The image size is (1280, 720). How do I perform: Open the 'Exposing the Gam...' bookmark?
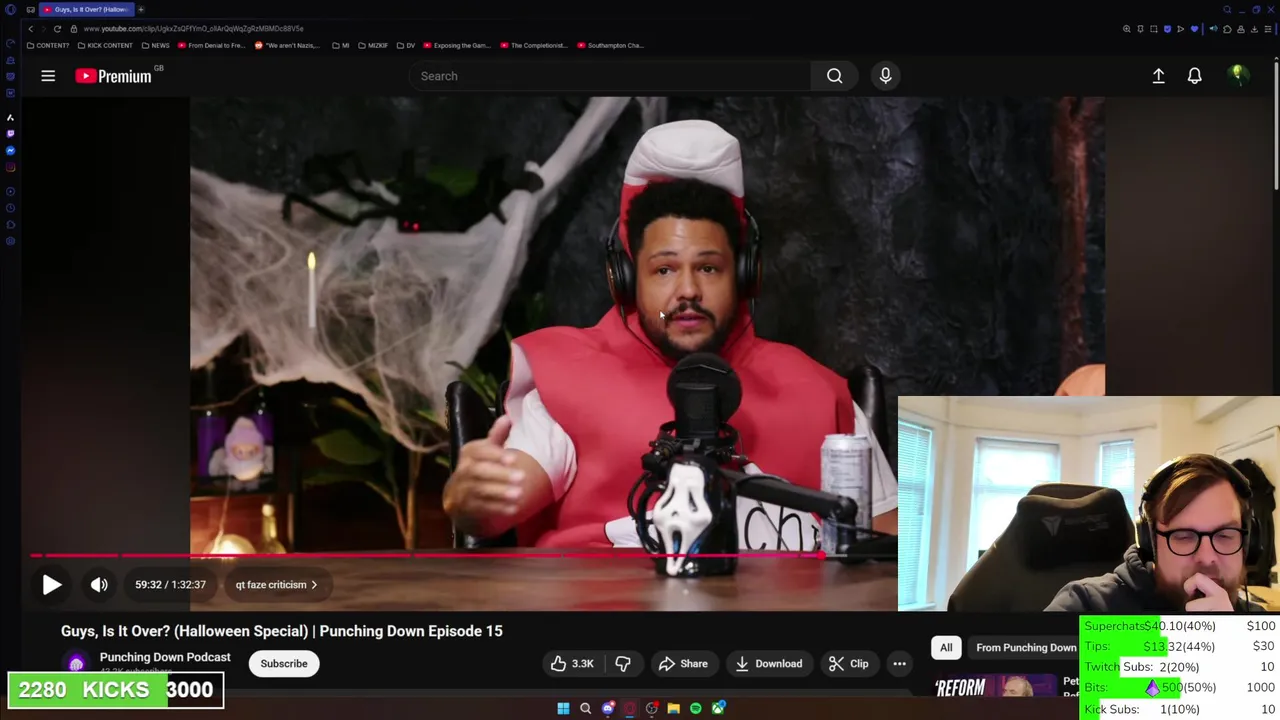(x=457, y=45)
